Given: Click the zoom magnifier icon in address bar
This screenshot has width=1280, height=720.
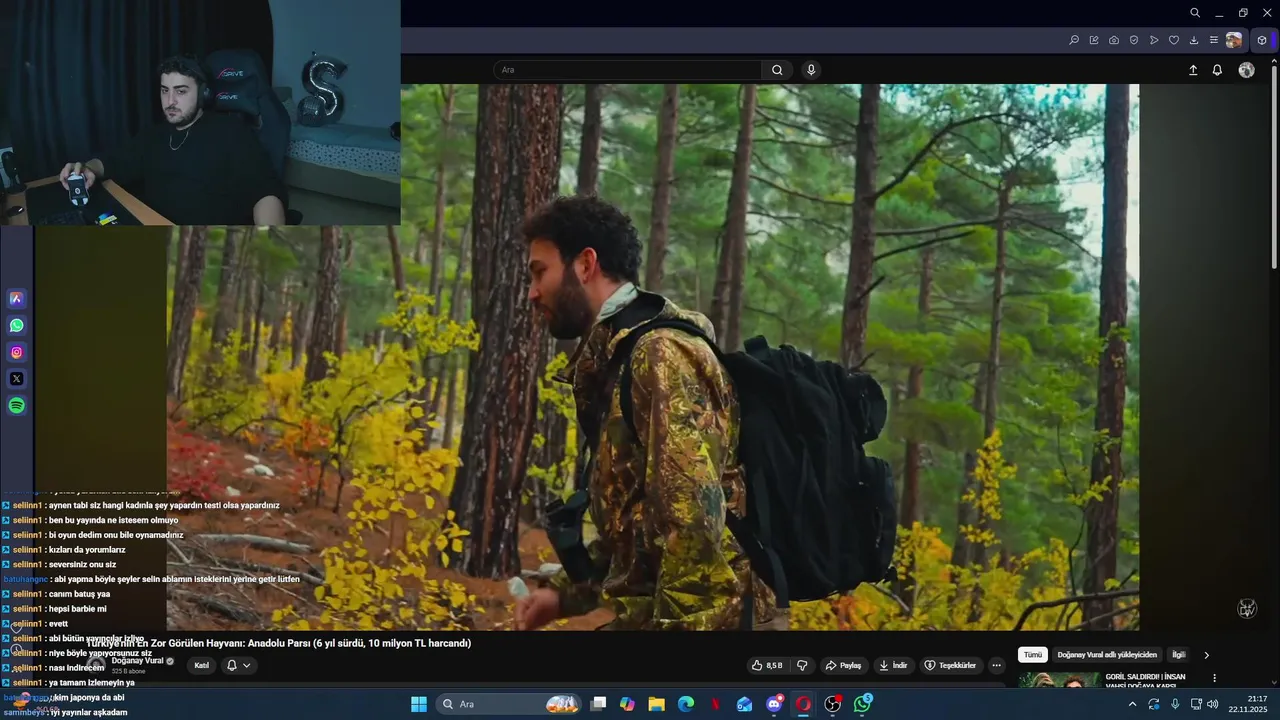Looking at the screenshot, I should click(x=1074, y=40).
